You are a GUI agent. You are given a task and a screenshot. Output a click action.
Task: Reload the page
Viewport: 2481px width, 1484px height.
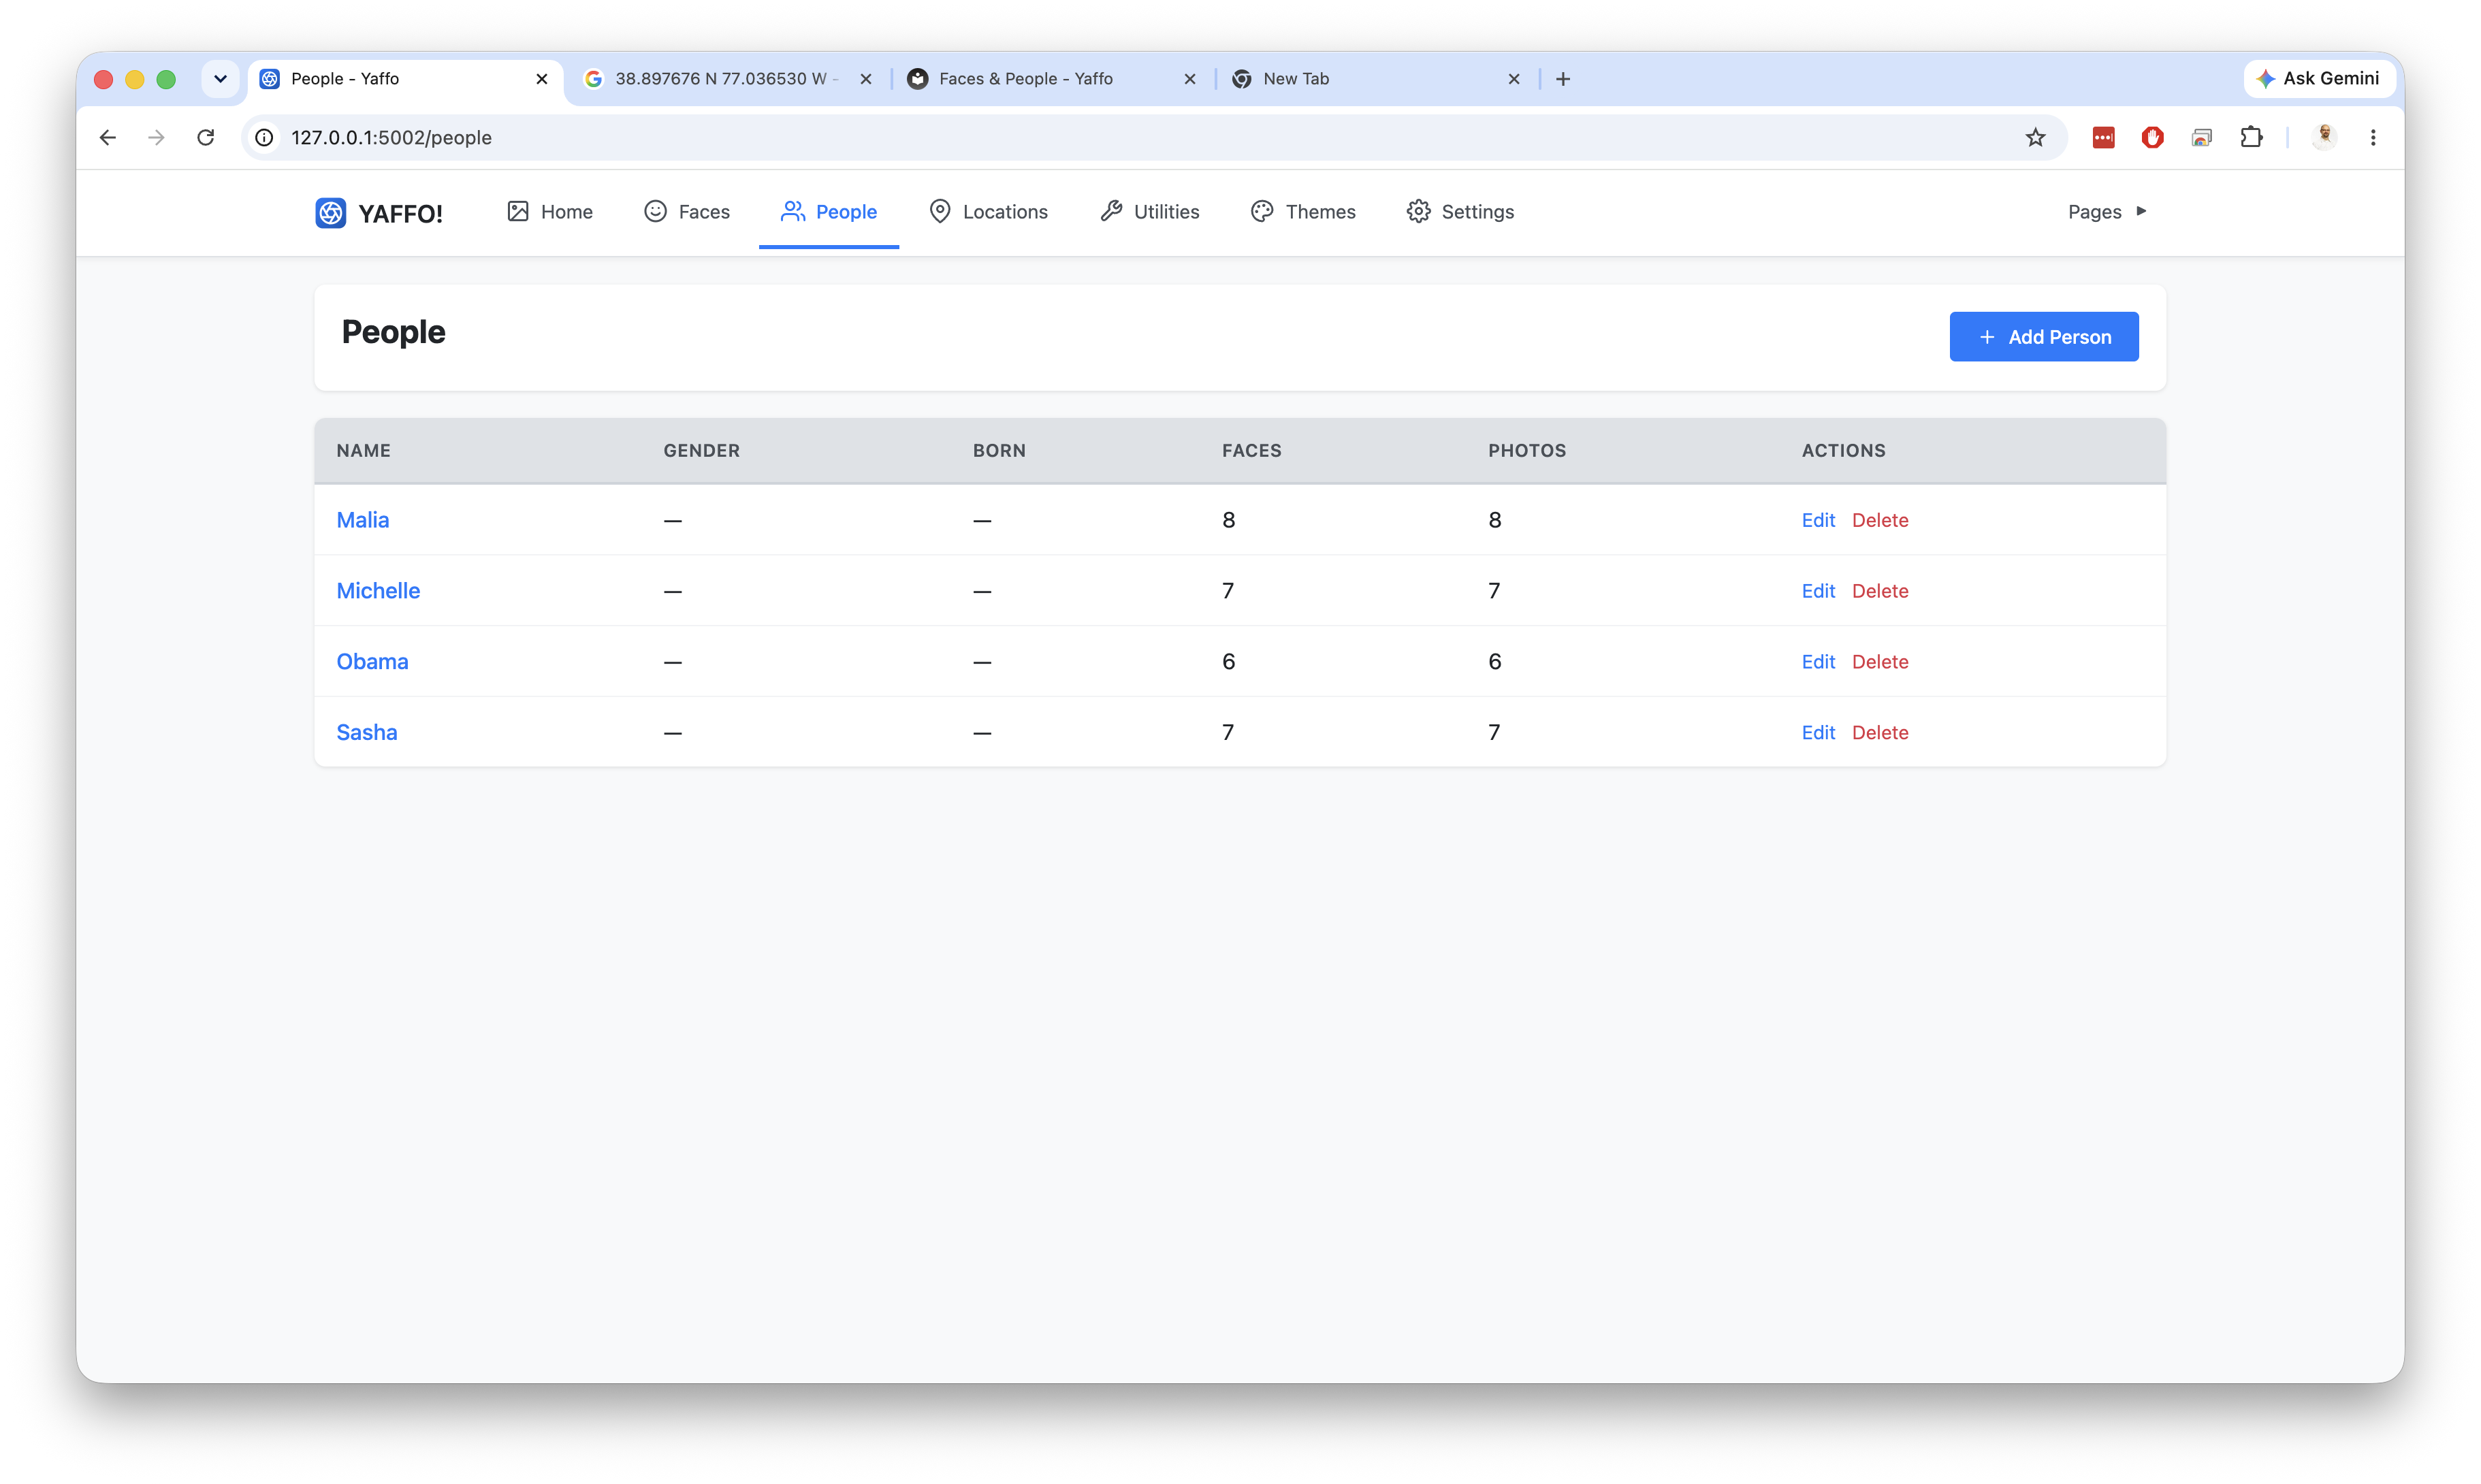click(x=206, y=137)
